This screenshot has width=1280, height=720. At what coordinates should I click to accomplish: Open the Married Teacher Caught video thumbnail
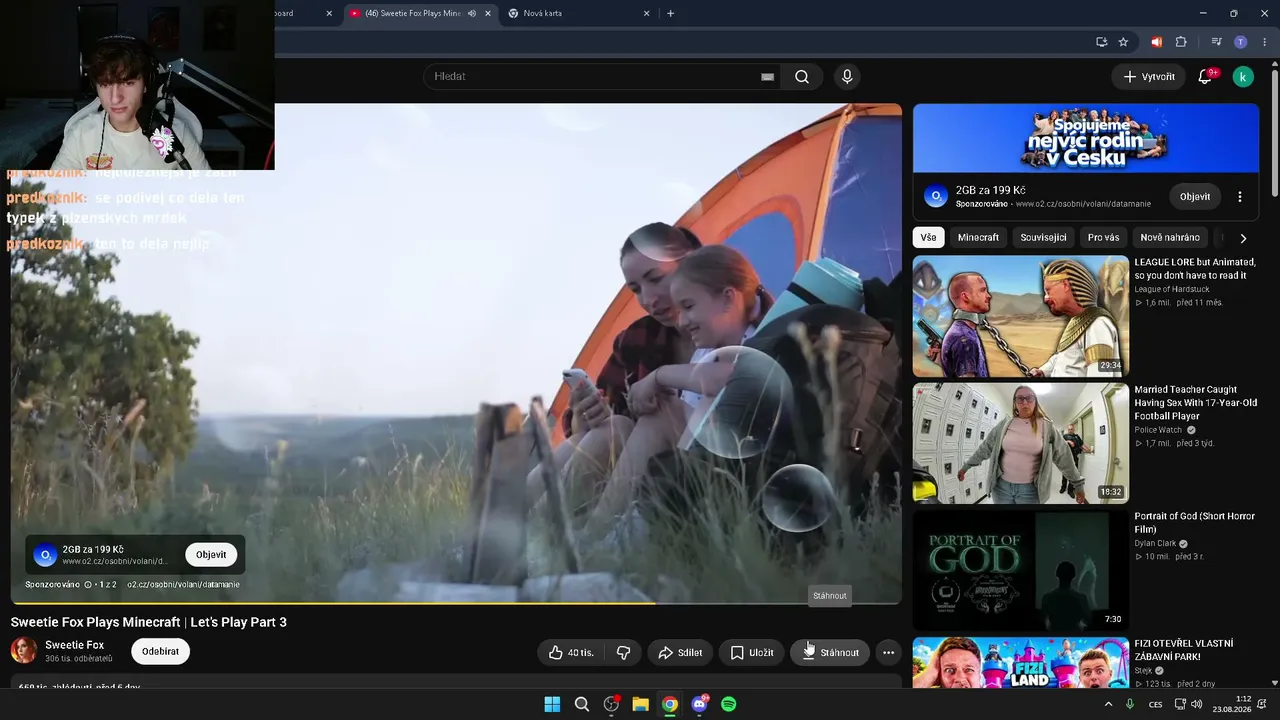(x=1021, y=443)
